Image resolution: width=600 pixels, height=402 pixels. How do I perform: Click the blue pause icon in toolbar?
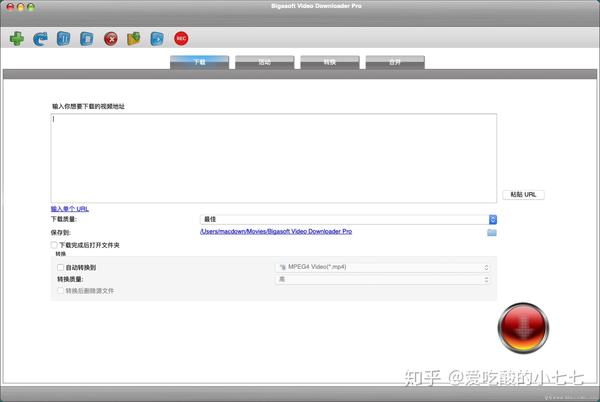click(64, 39)
